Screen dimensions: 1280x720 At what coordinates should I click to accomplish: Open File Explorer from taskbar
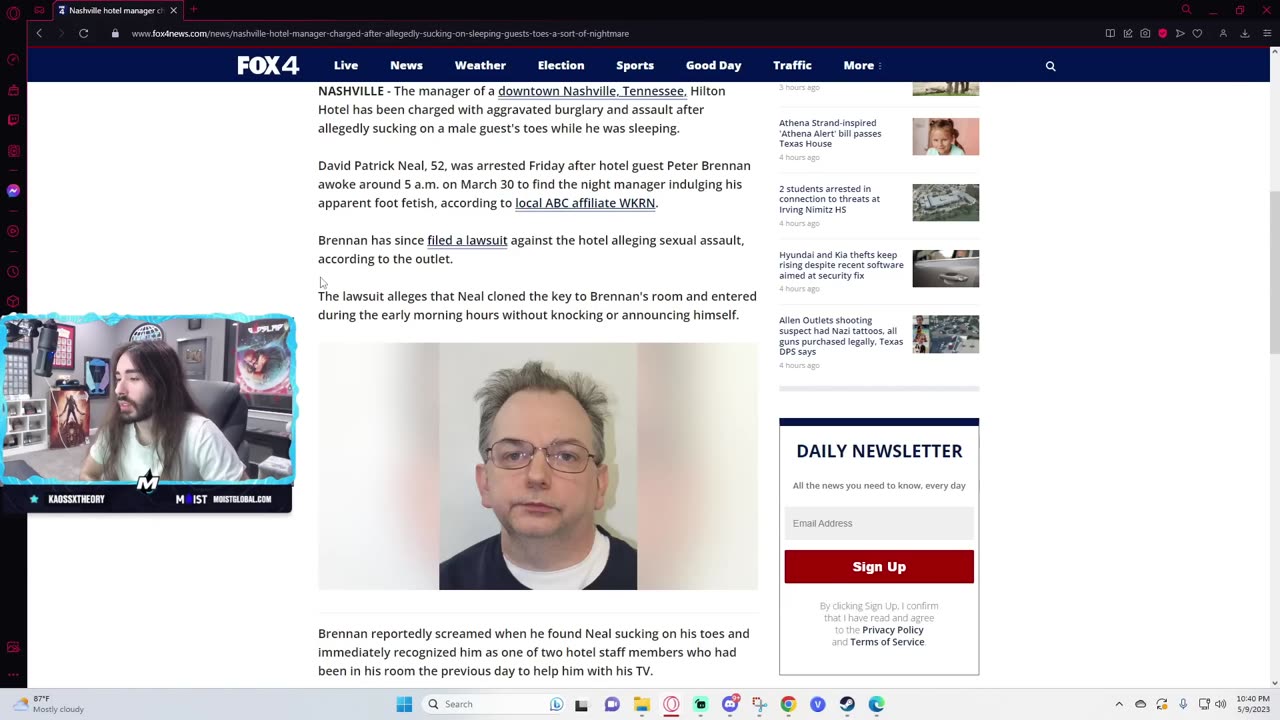(x=641, y=704)
